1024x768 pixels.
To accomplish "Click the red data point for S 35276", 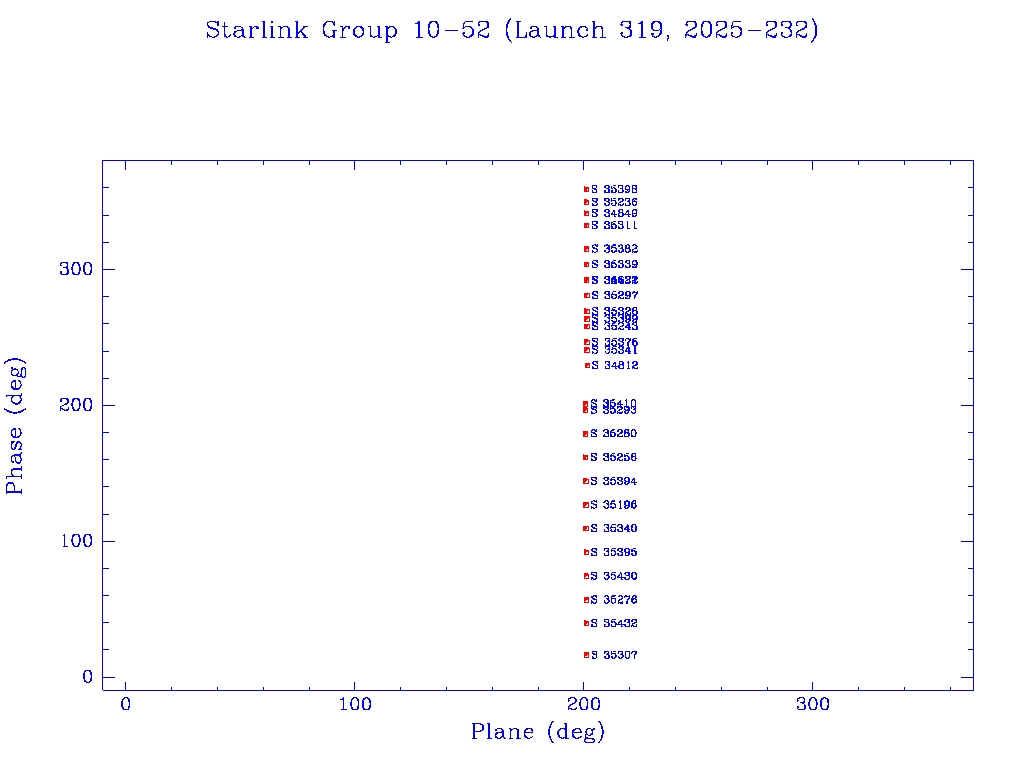I will (587, 600).
